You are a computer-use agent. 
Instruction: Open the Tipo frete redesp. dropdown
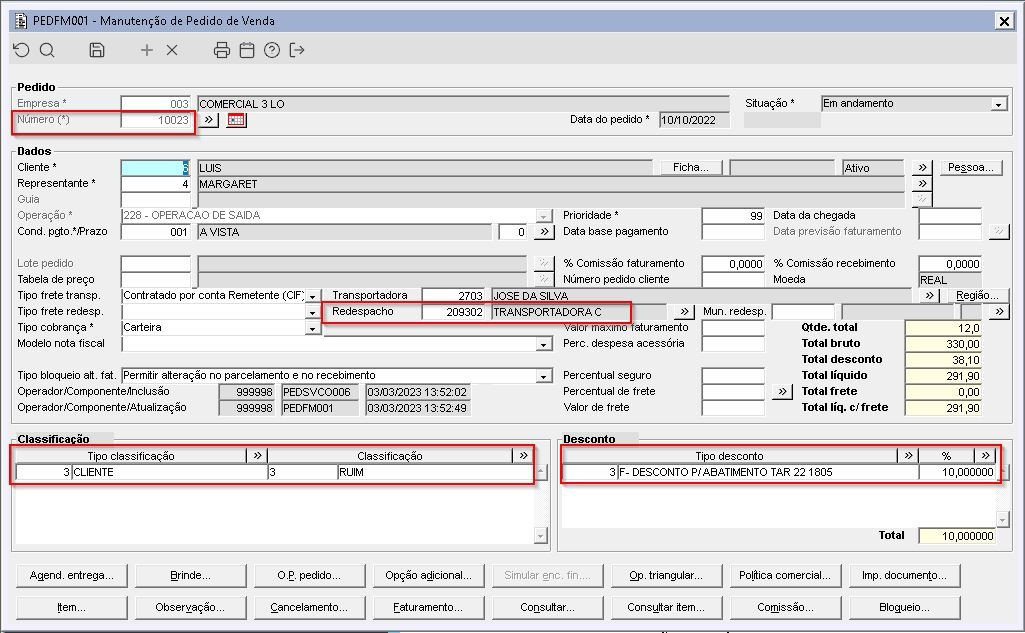pyautogui.click(x=313, y=313)
